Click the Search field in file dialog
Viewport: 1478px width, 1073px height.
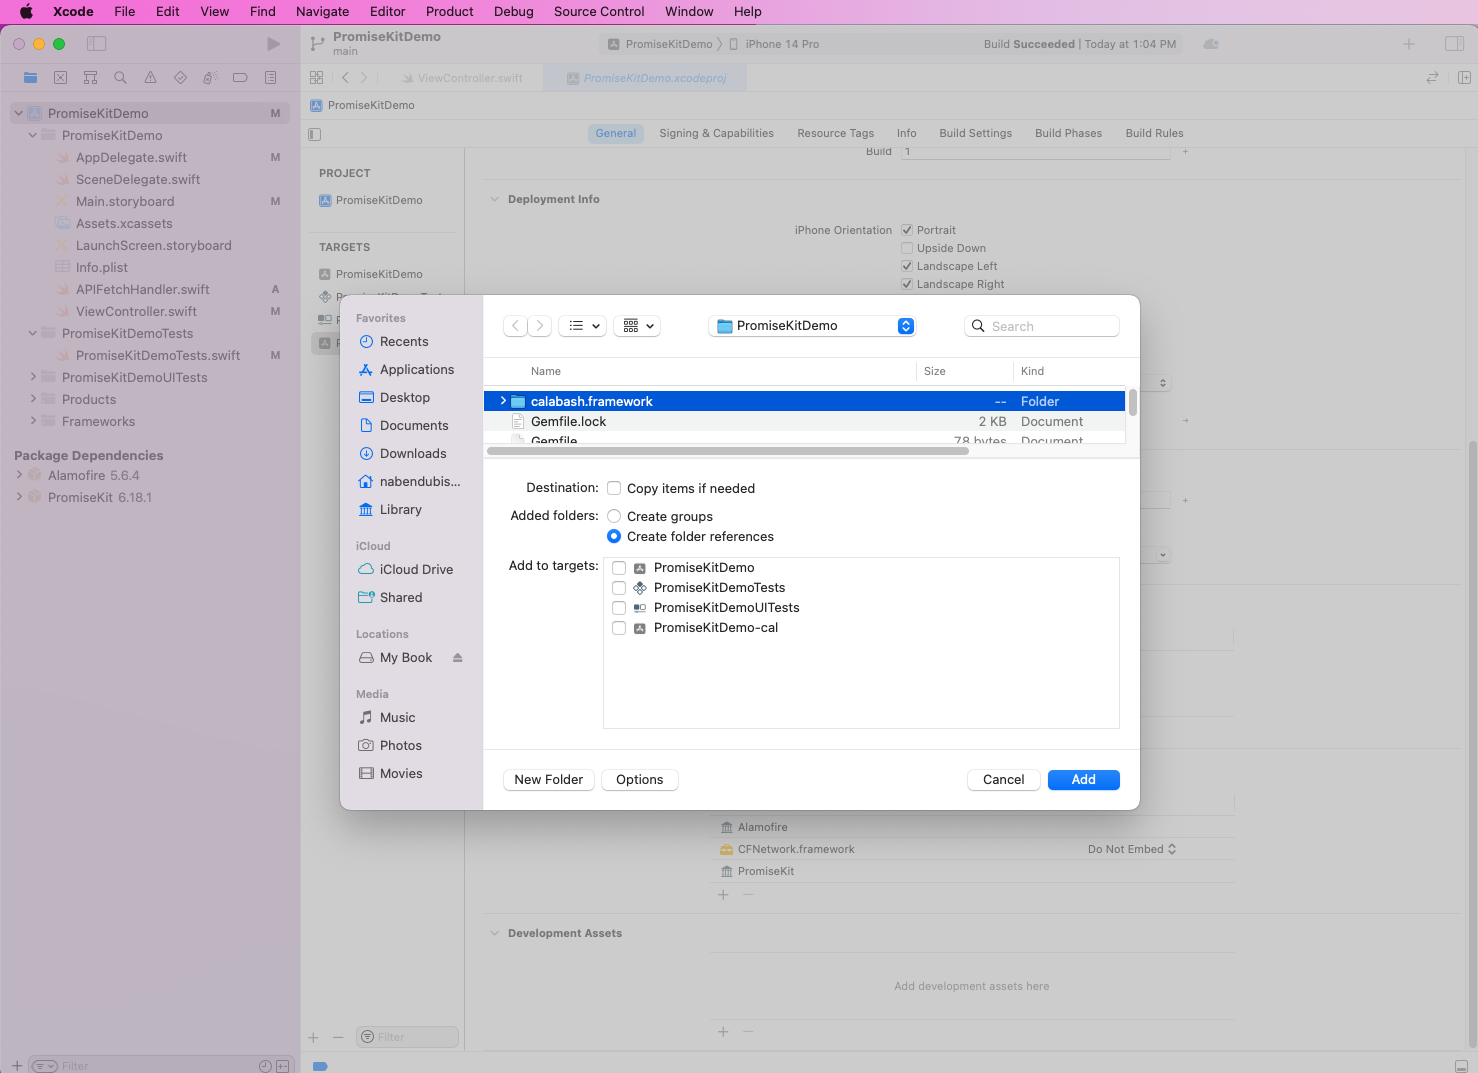tap(1042, 326)
